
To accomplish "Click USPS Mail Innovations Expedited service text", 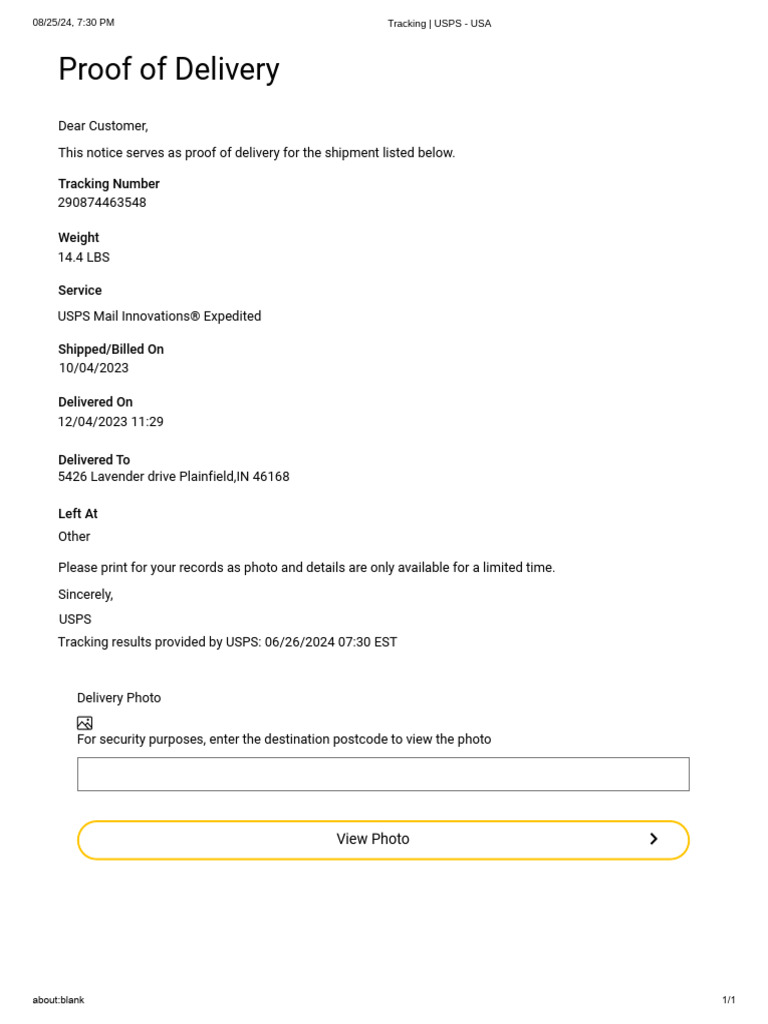I will point(160,316).
